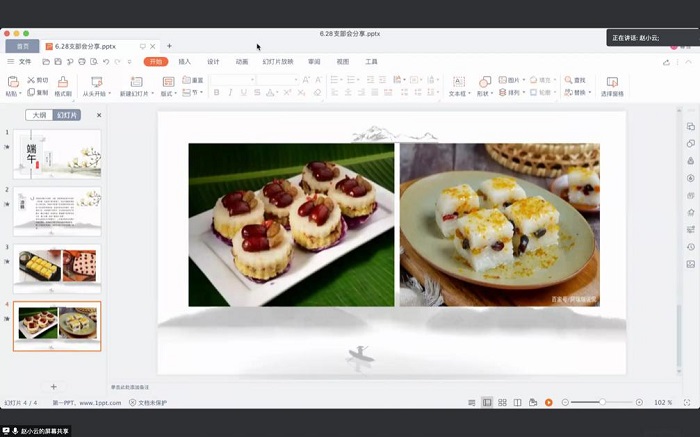Expand the Picture (图片) dropdown

coord(515,80)
